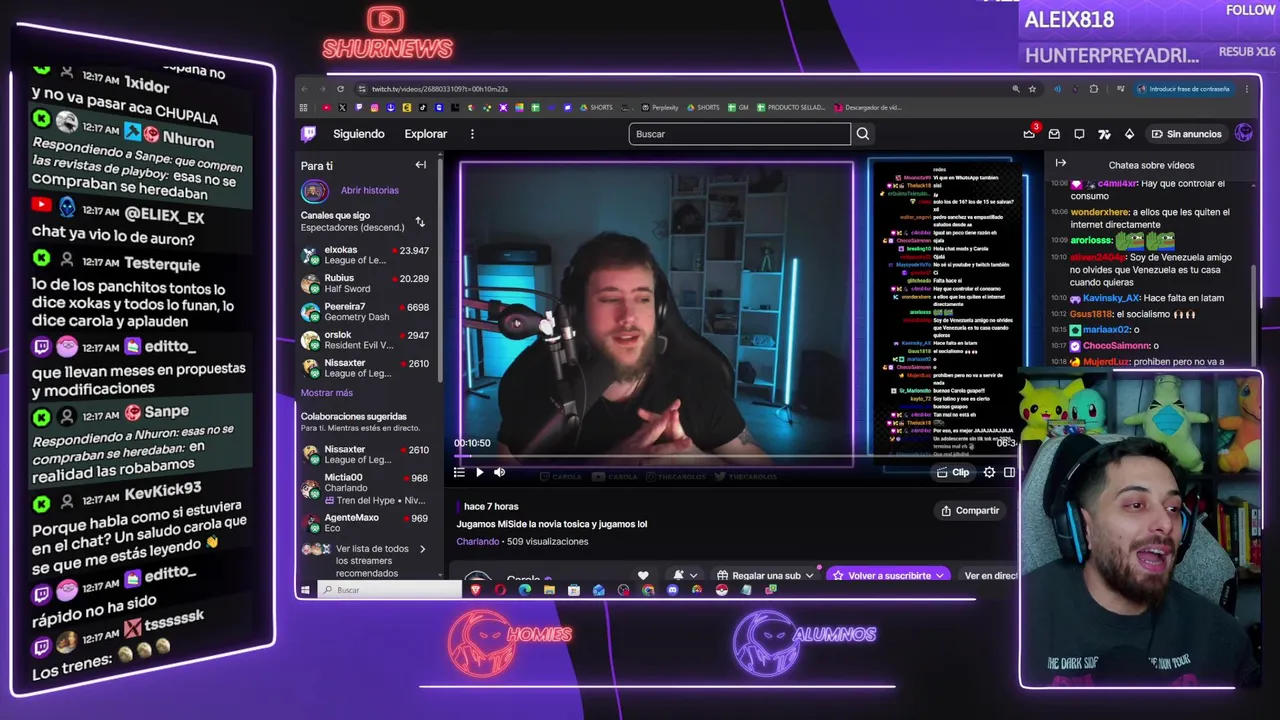Open Descargador de vid... bookmark

867,107
